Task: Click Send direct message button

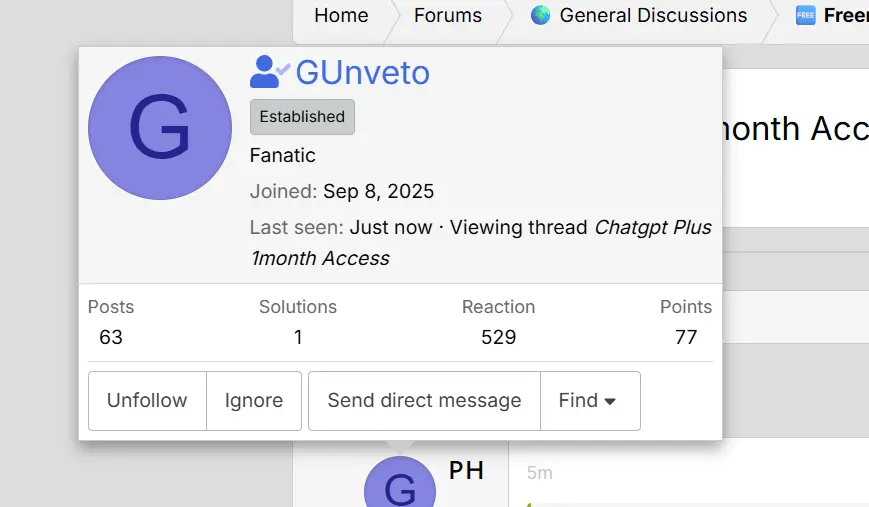Action: click(x=425, y=401)
